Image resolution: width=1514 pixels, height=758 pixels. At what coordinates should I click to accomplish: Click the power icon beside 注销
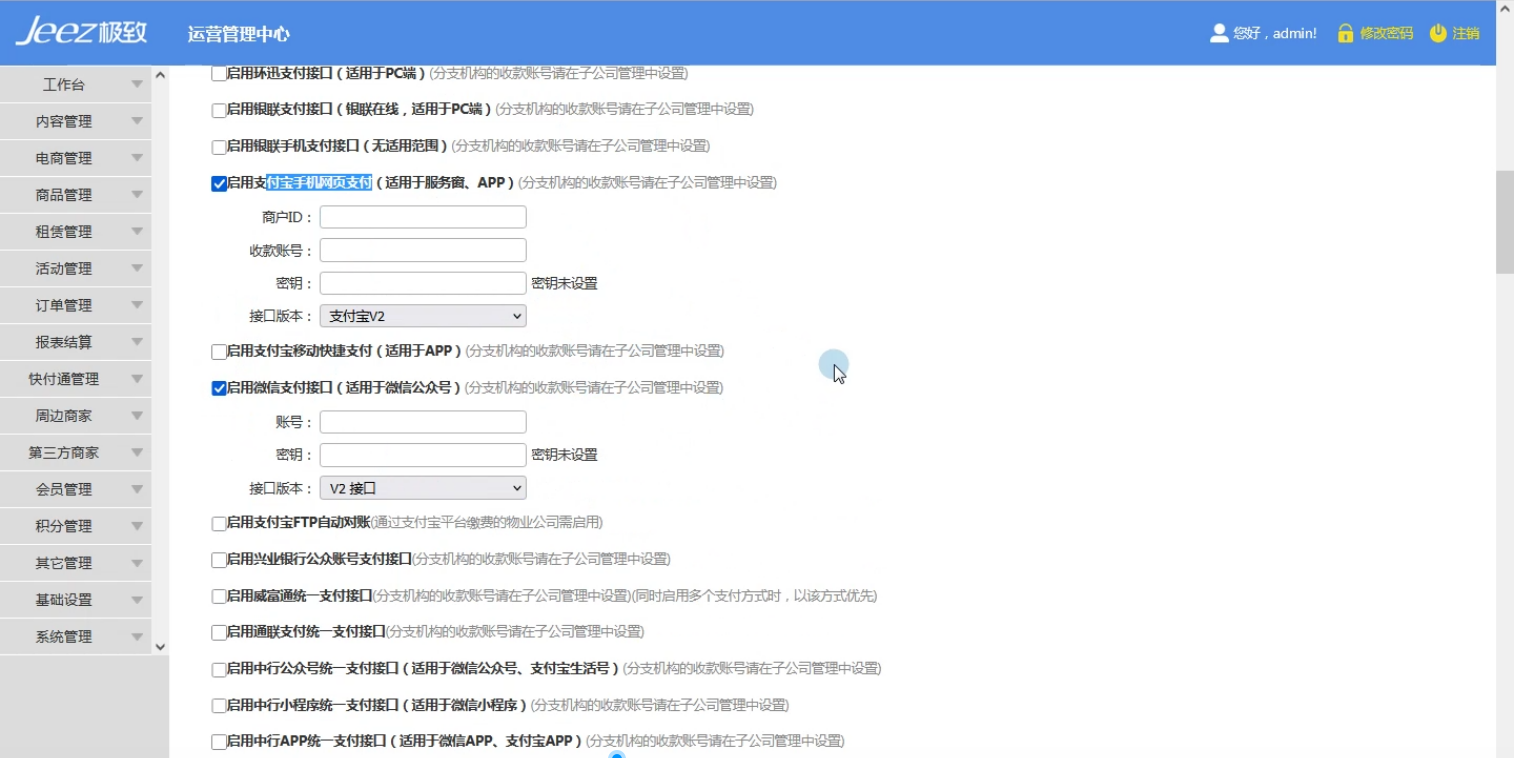[1438, 33]
